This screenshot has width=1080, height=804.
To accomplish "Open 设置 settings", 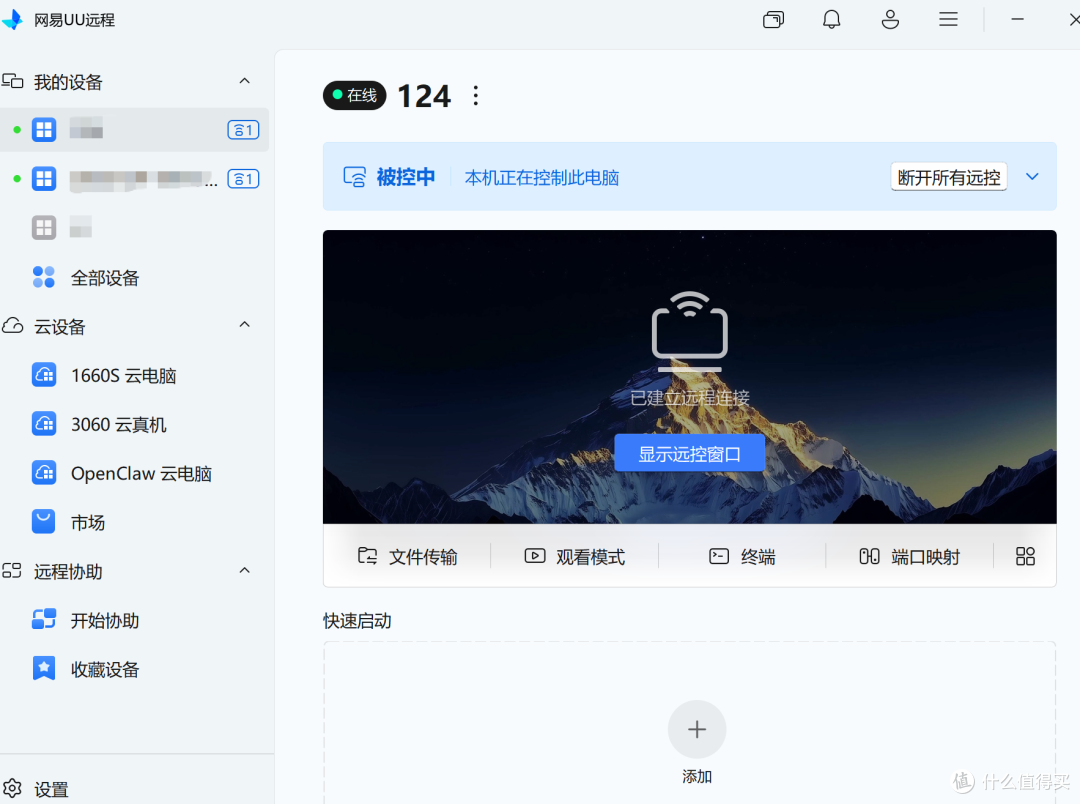I will [x=51, y=789].
